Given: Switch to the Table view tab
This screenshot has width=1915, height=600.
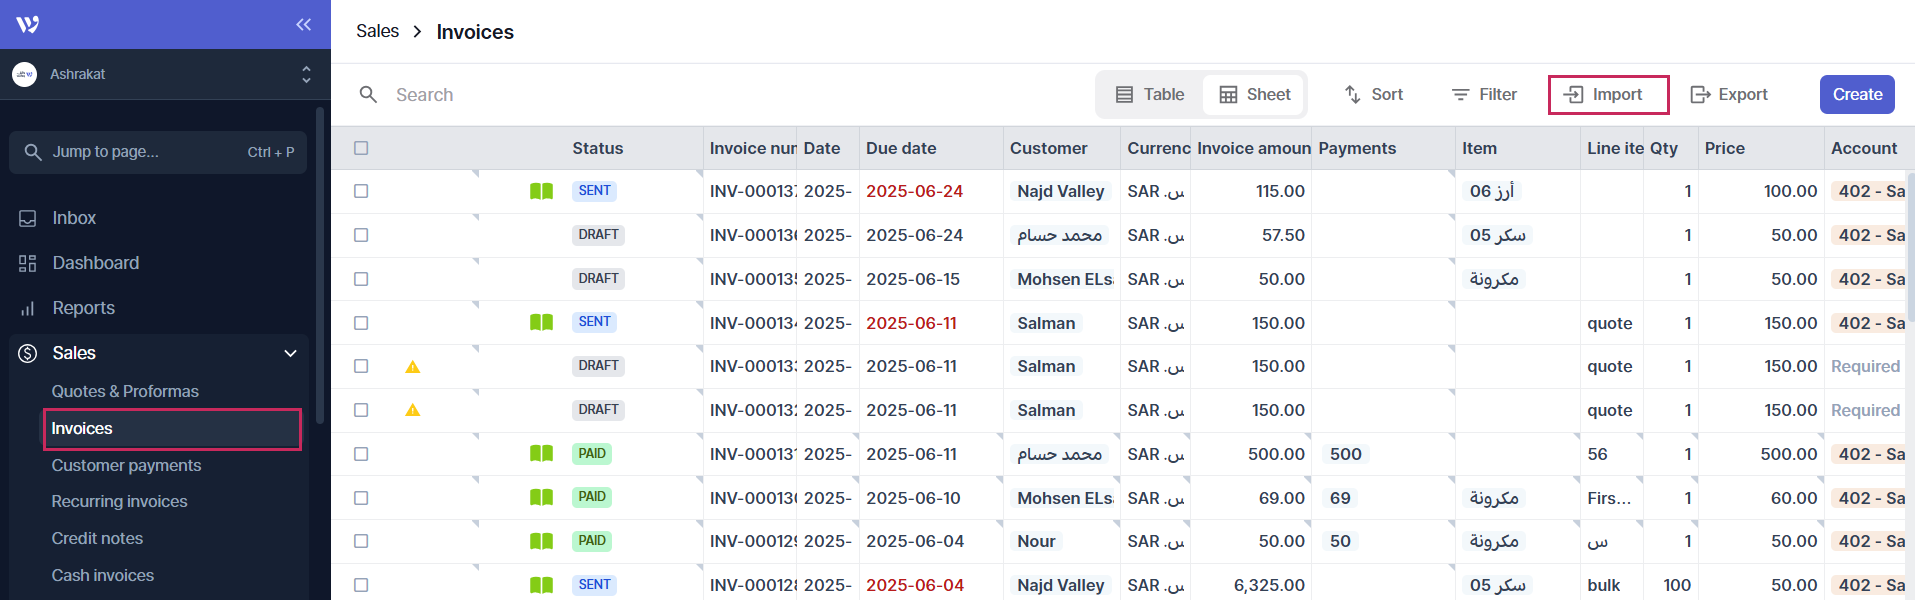Looking at the screenshot, I should click(x=1150, y=94).
